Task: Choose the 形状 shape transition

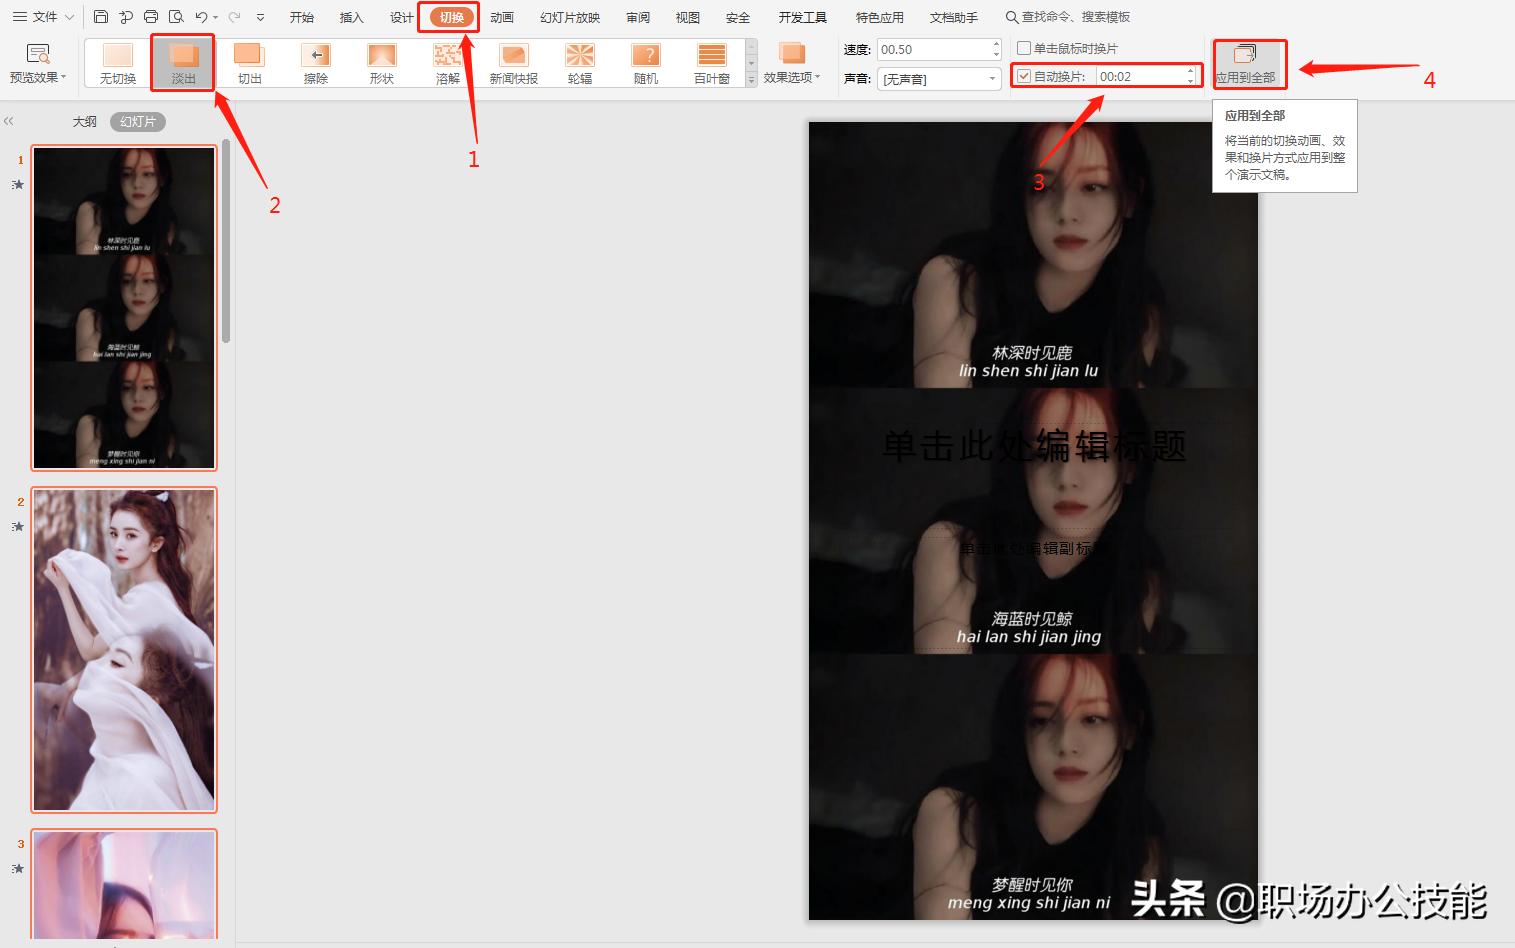Action: click(x=381, y=62)
